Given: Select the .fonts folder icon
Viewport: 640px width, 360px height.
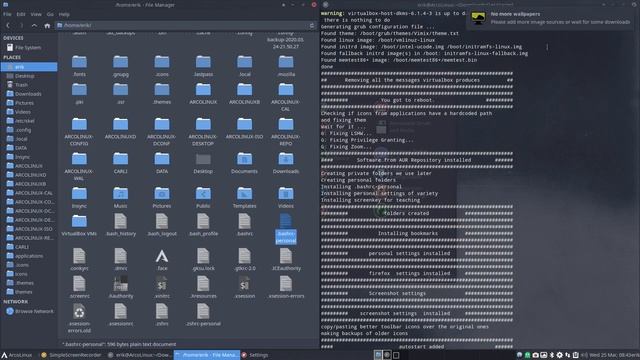Looking at the screenshot, I should click(79, 62).
